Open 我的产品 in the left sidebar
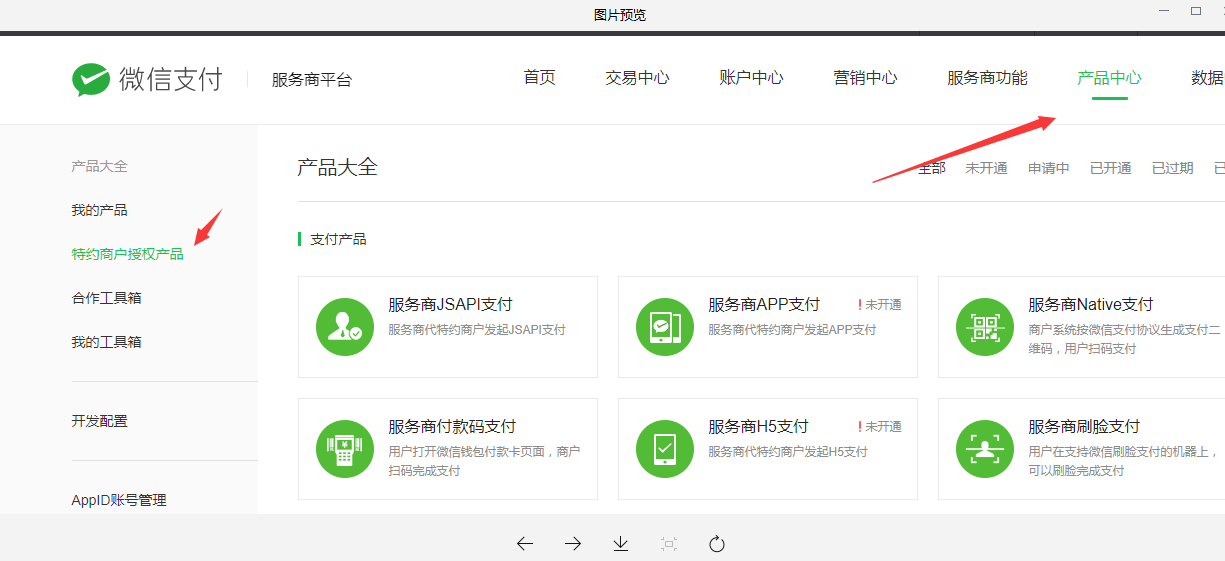Screen dimensions: 1225x561 click(99, 210)
